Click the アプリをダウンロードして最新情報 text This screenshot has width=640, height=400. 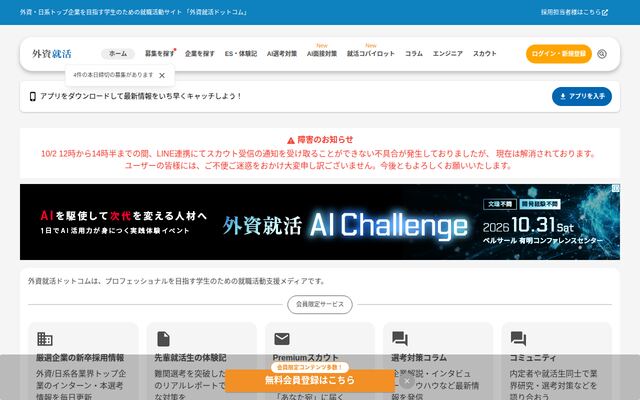pos(140,96)
